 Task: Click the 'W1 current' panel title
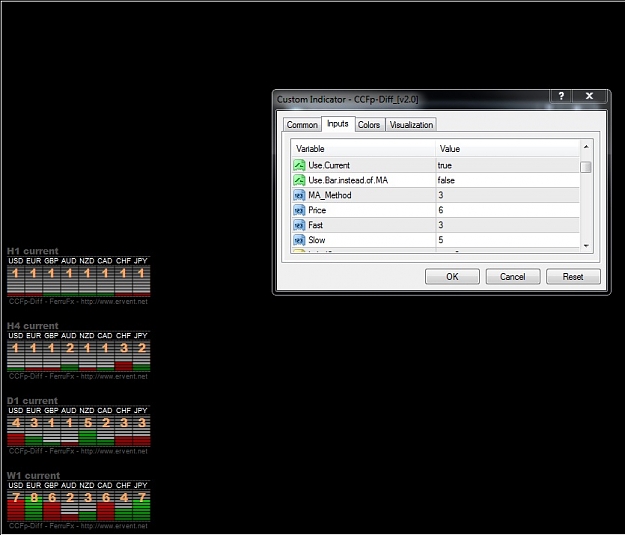click(33, 476)
